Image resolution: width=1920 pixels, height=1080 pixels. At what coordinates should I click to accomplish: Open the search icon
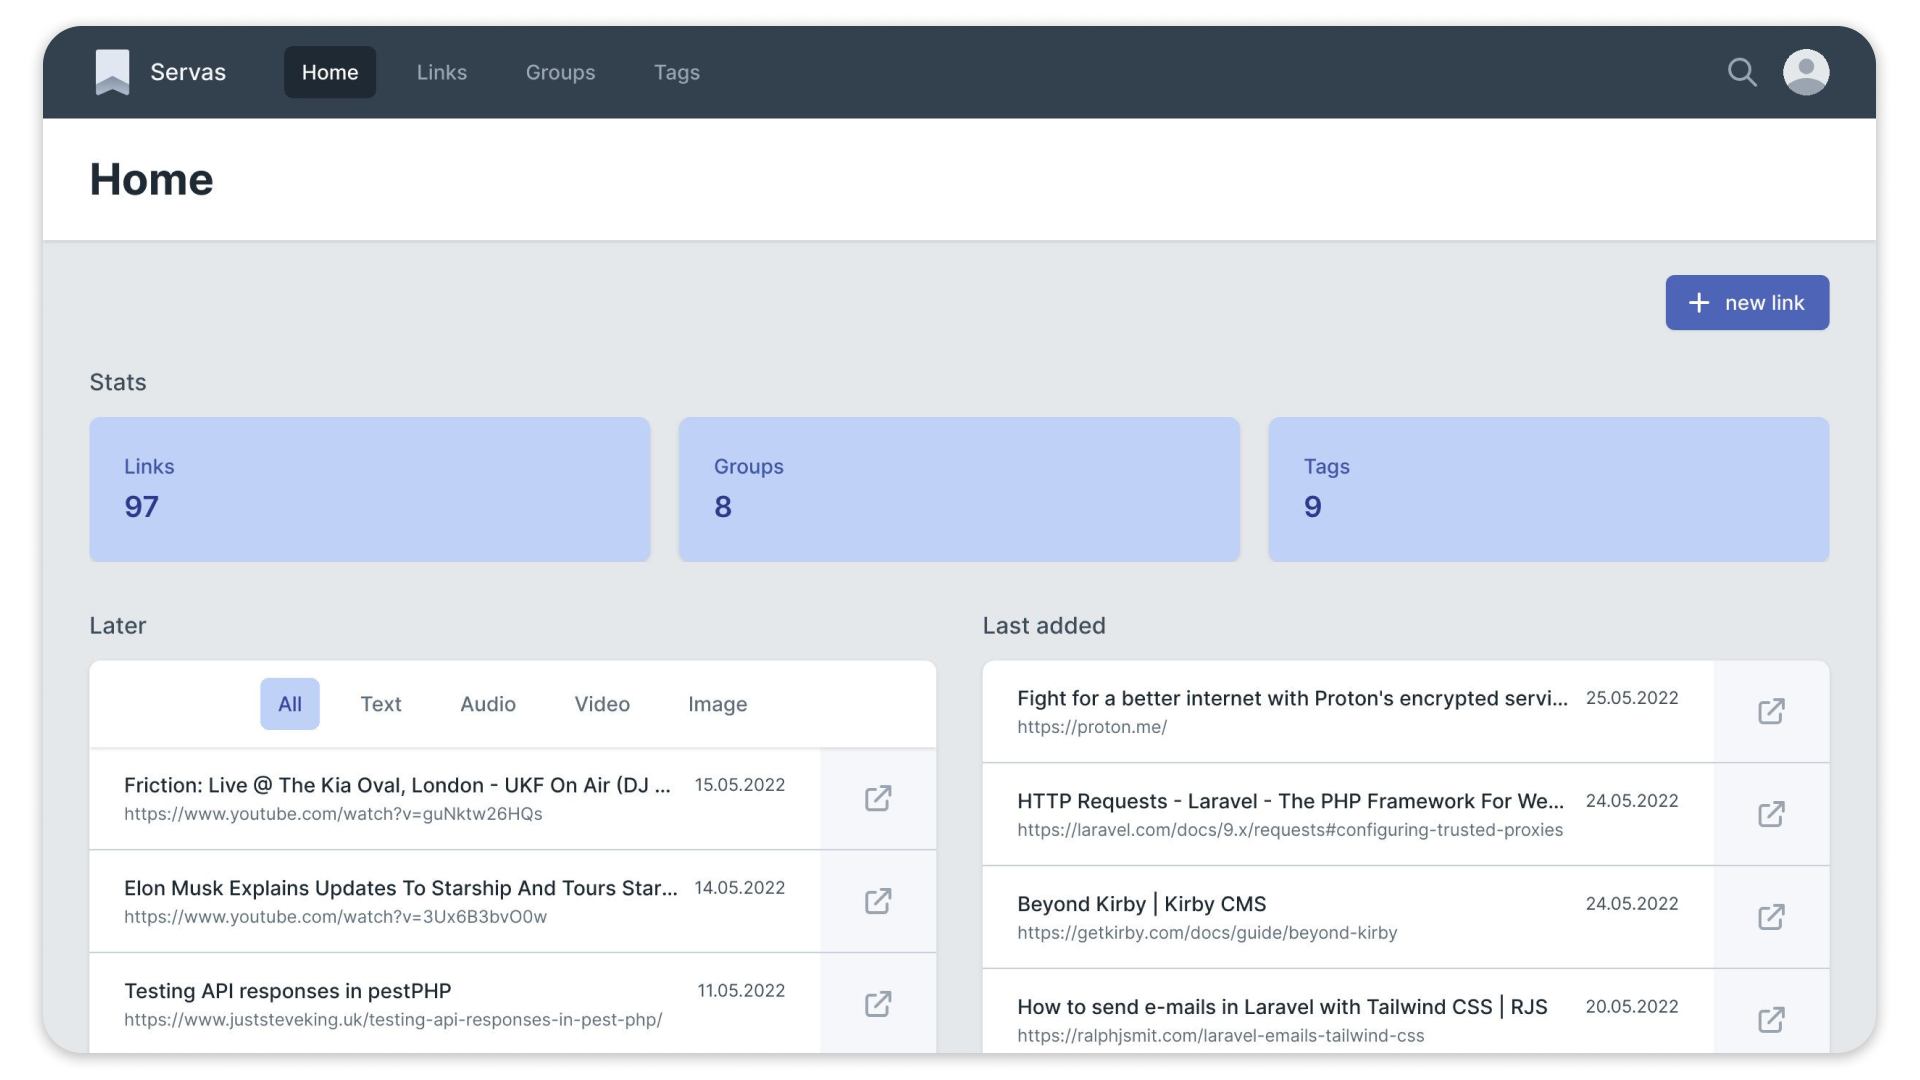[x=1742, y=71]
